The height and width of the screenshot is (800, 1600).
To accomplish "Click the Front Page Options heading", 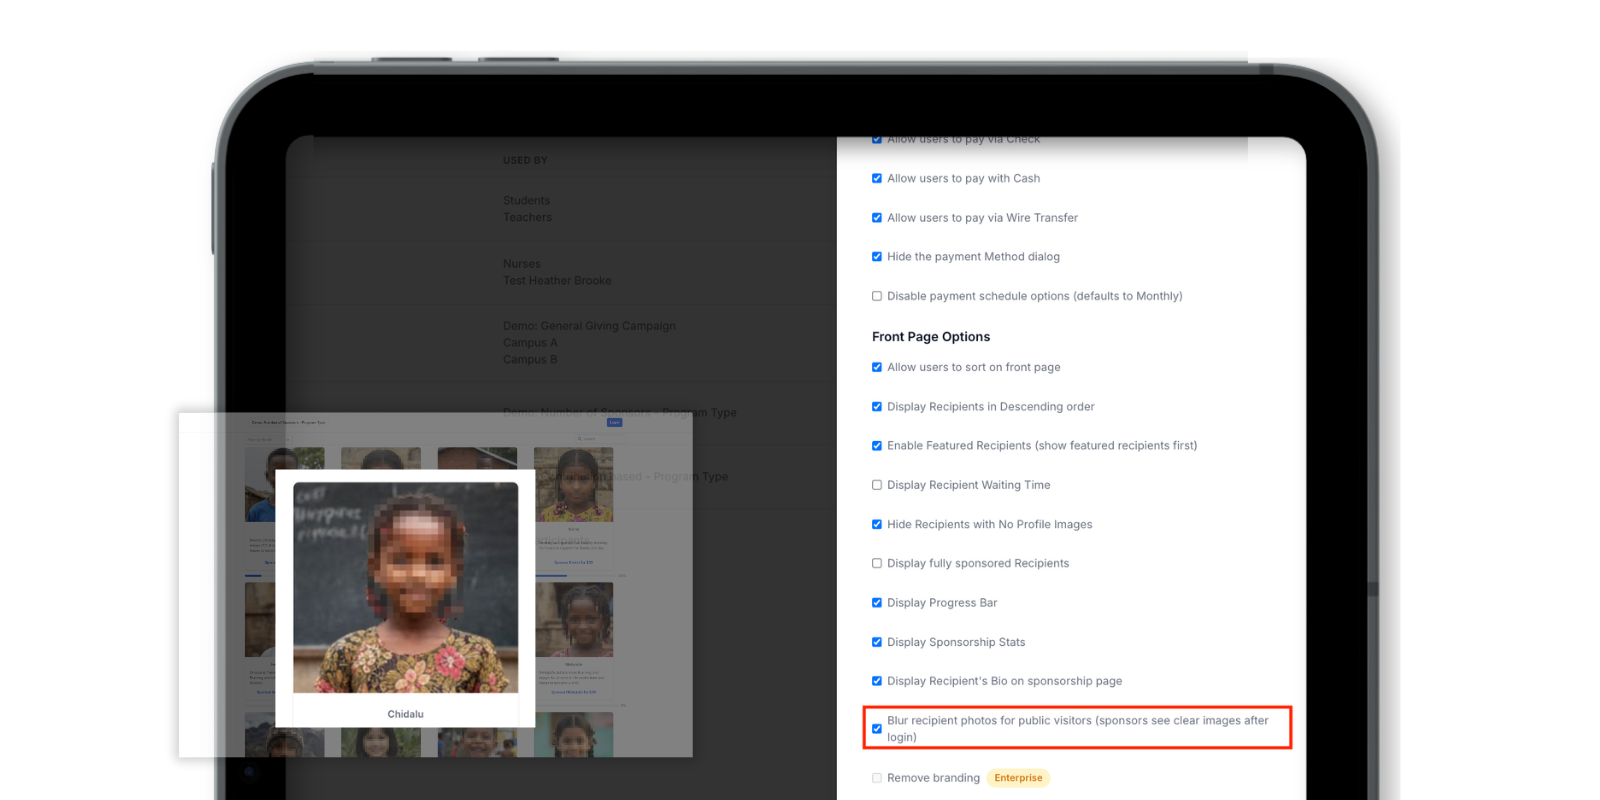I will 931,337.
